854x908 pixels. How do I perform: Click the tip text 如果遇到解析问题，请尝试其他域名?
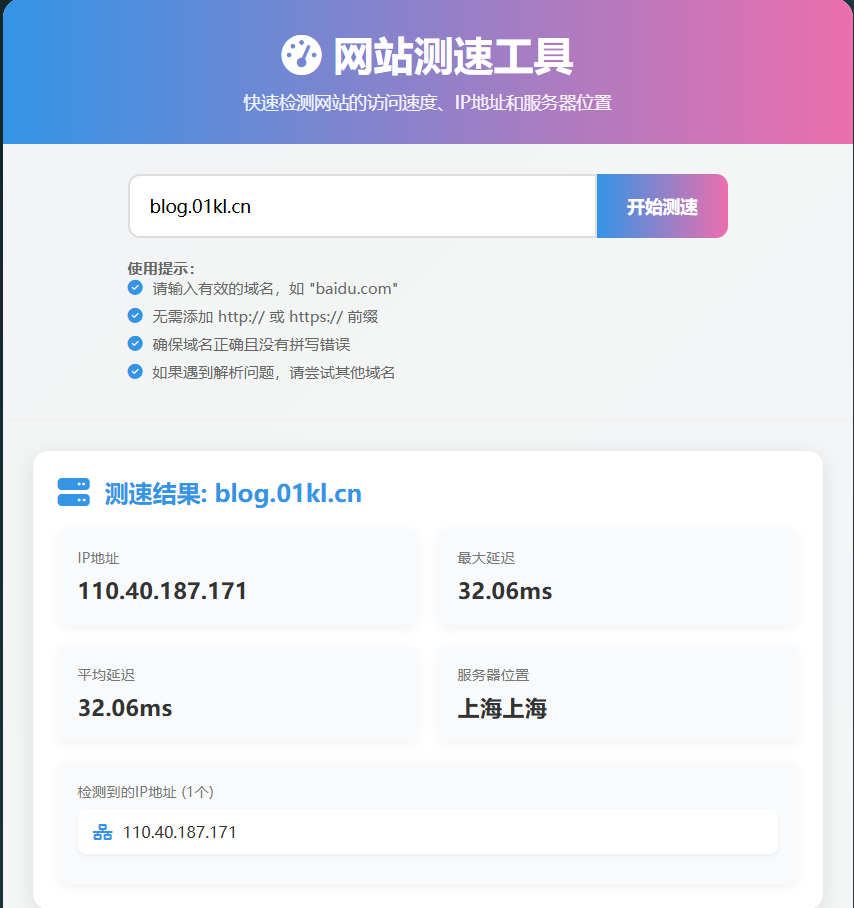coord(274,372)
